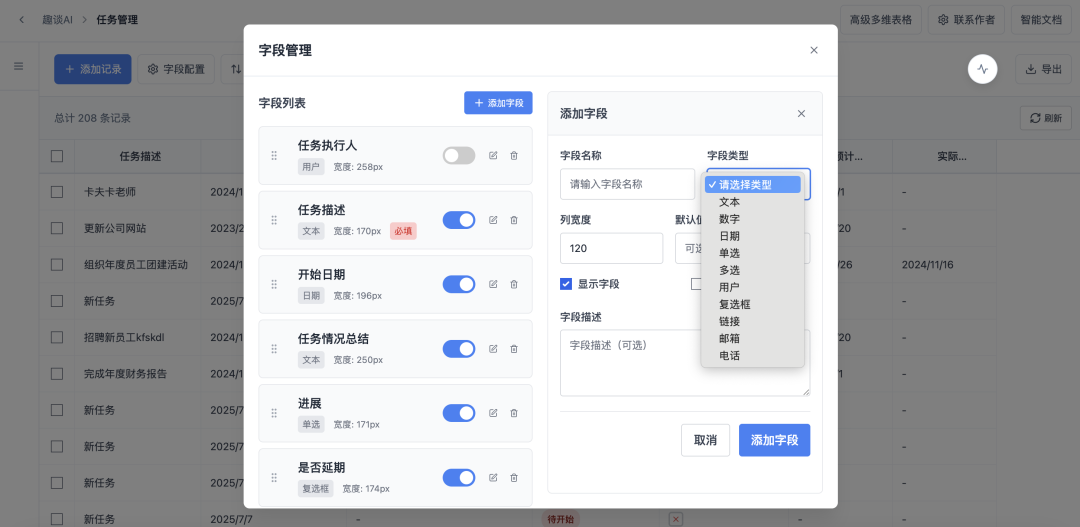1080x527 pixels.
Task: Open the 字段类型 select box
Action: (758, 184)
